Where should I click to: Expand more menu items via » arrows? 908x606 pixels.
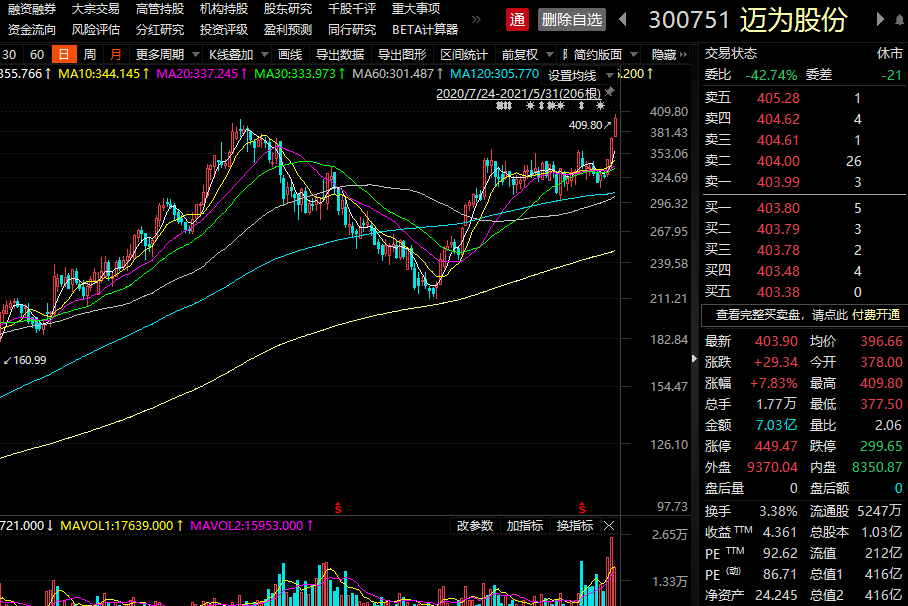(476, 19)
